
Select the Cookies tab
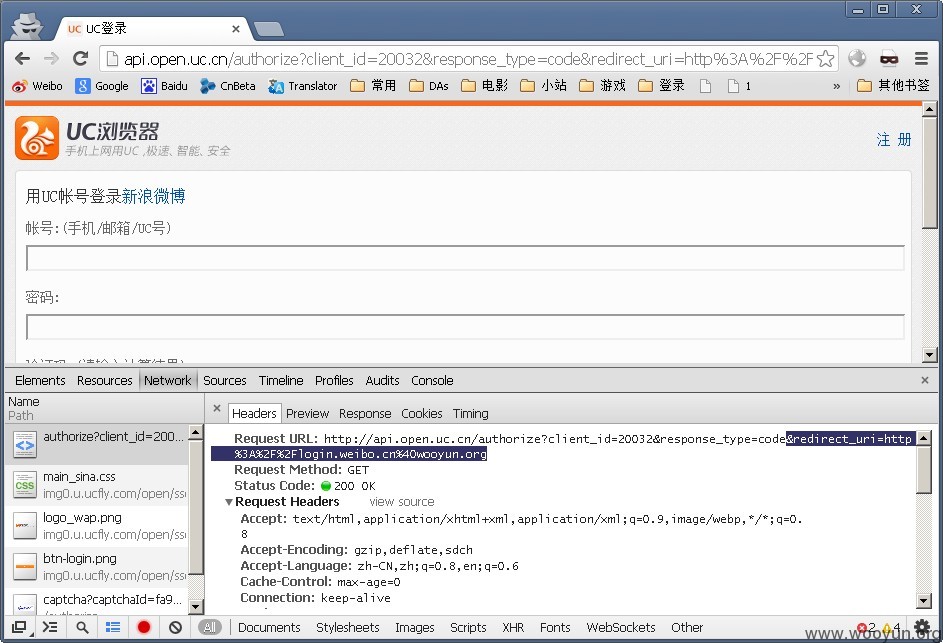coord(422,413)
